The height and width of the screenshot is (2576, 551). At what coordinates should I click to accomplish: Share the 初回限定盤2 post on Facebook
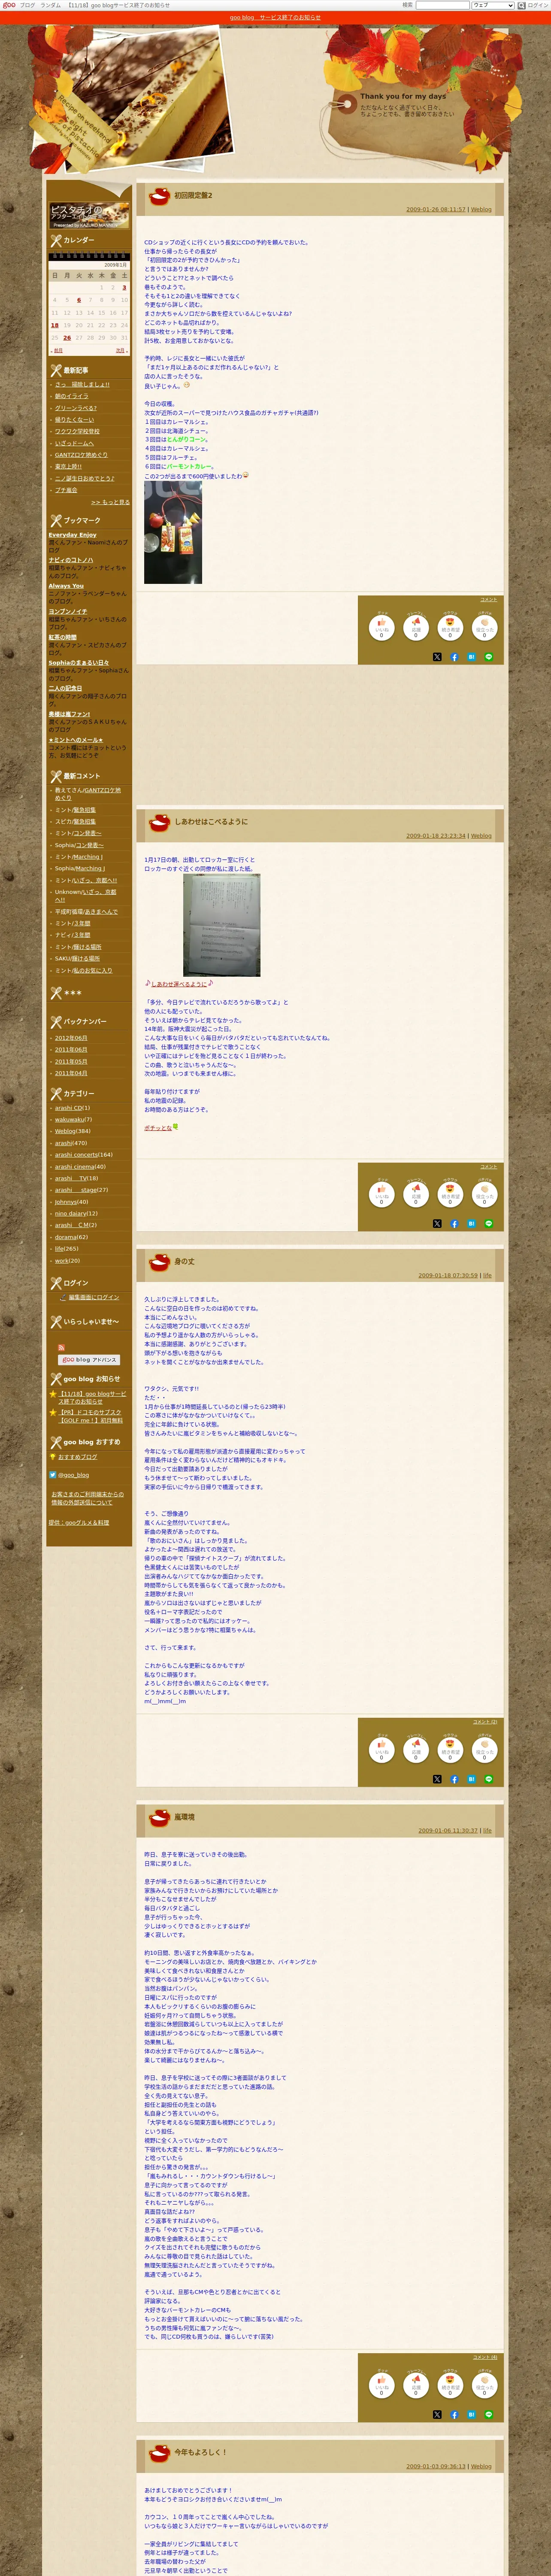click(454, 657)
